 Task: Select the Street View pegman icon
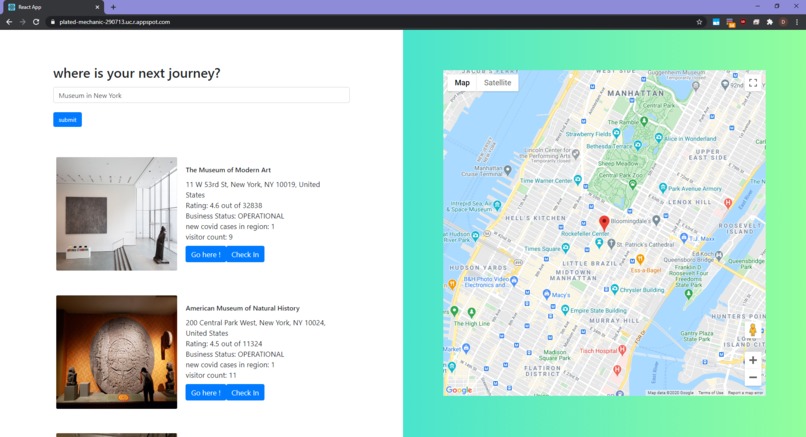point(753,330)
